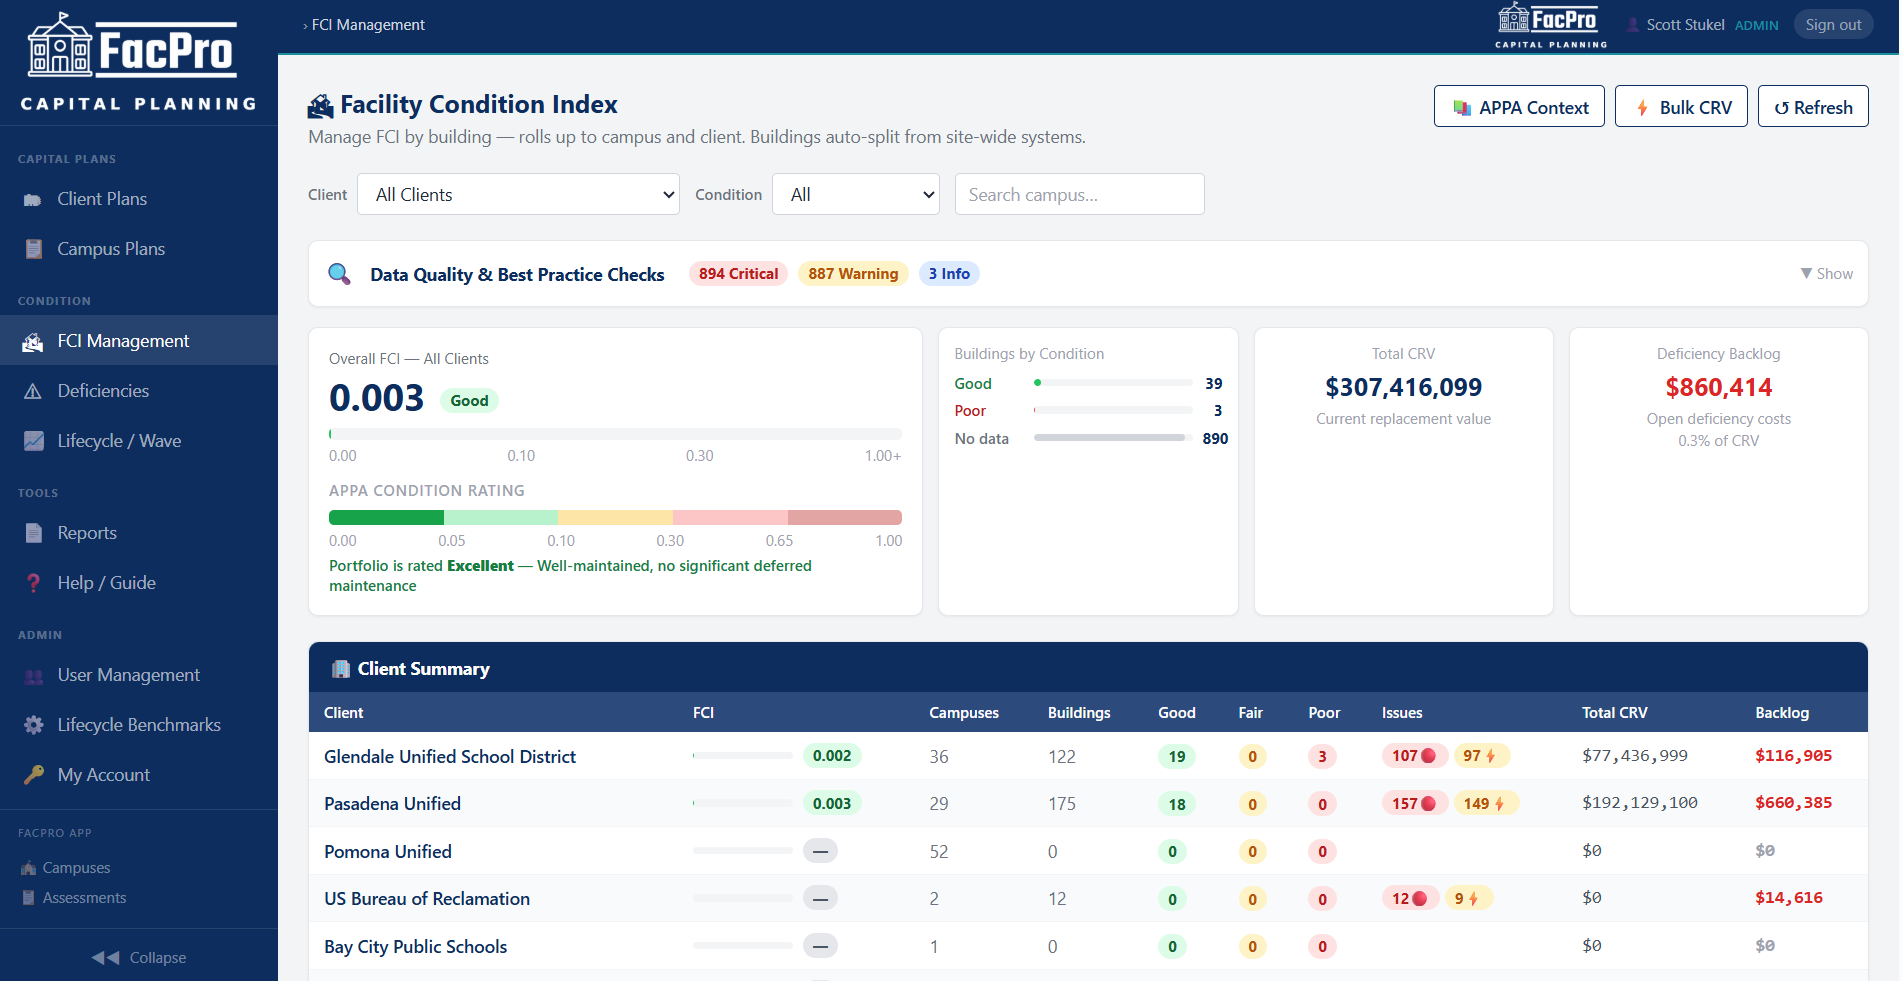
Task: Open the All Clients dropdown
Action: coord(519,194)
